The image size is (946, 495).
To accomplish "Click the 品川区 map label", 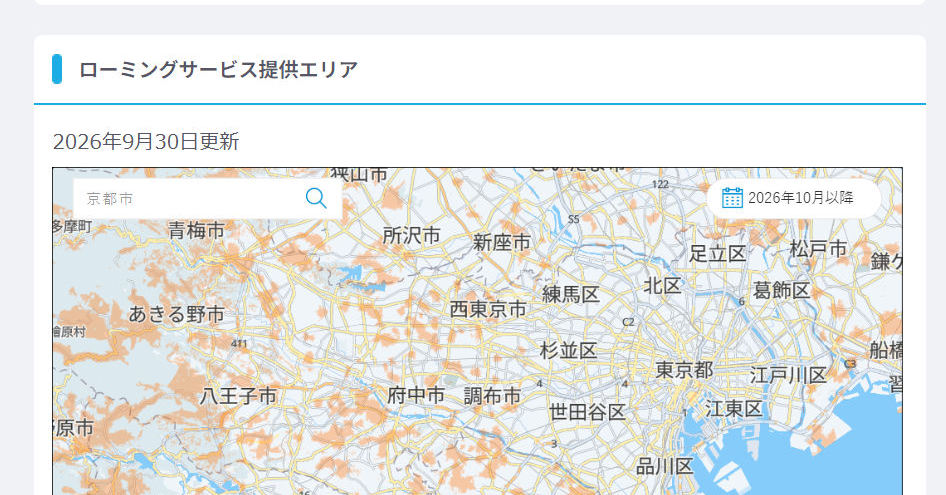I will click(664, 466).
